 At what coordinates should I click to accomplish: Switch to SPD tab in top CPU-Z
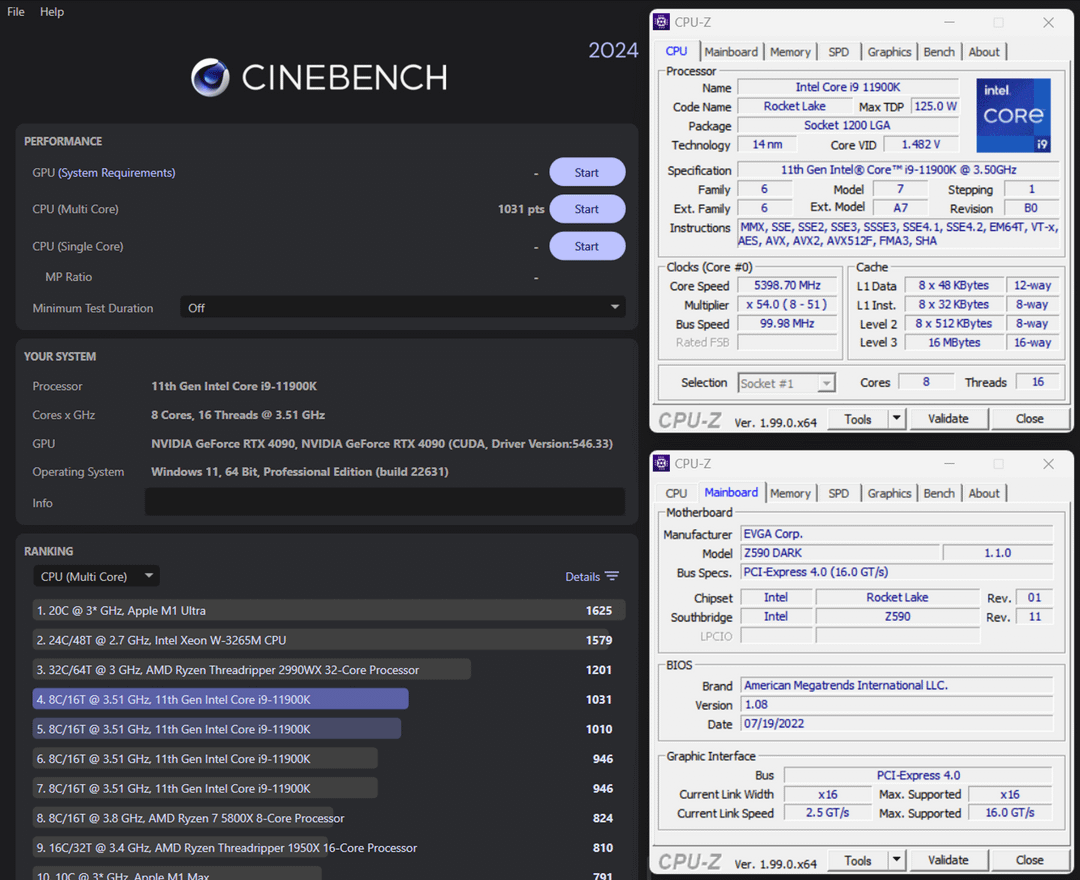[x=838, y=52]
